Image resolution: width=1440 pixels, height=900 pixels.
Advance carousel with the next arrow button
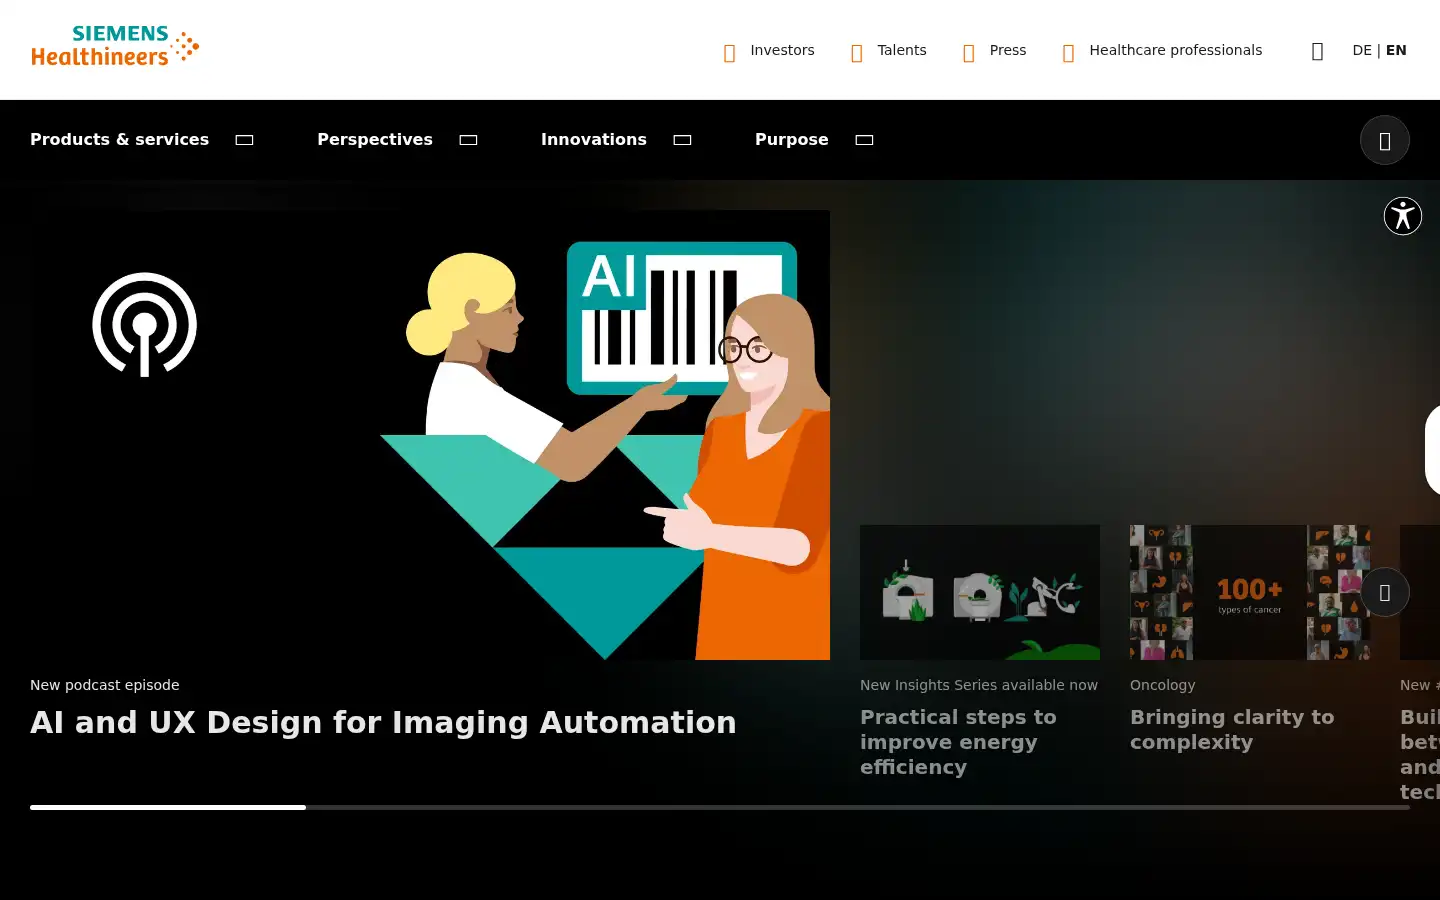tap(1385, 592)
